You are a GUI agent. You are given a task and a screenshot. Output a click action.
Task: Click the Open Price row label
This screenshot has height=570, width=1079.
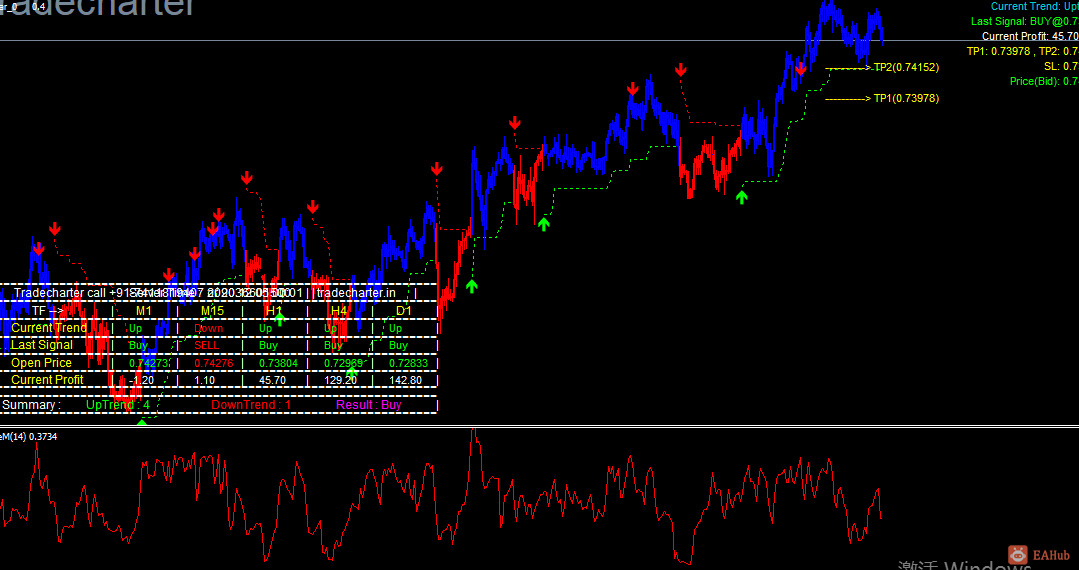tap(41, 362)
